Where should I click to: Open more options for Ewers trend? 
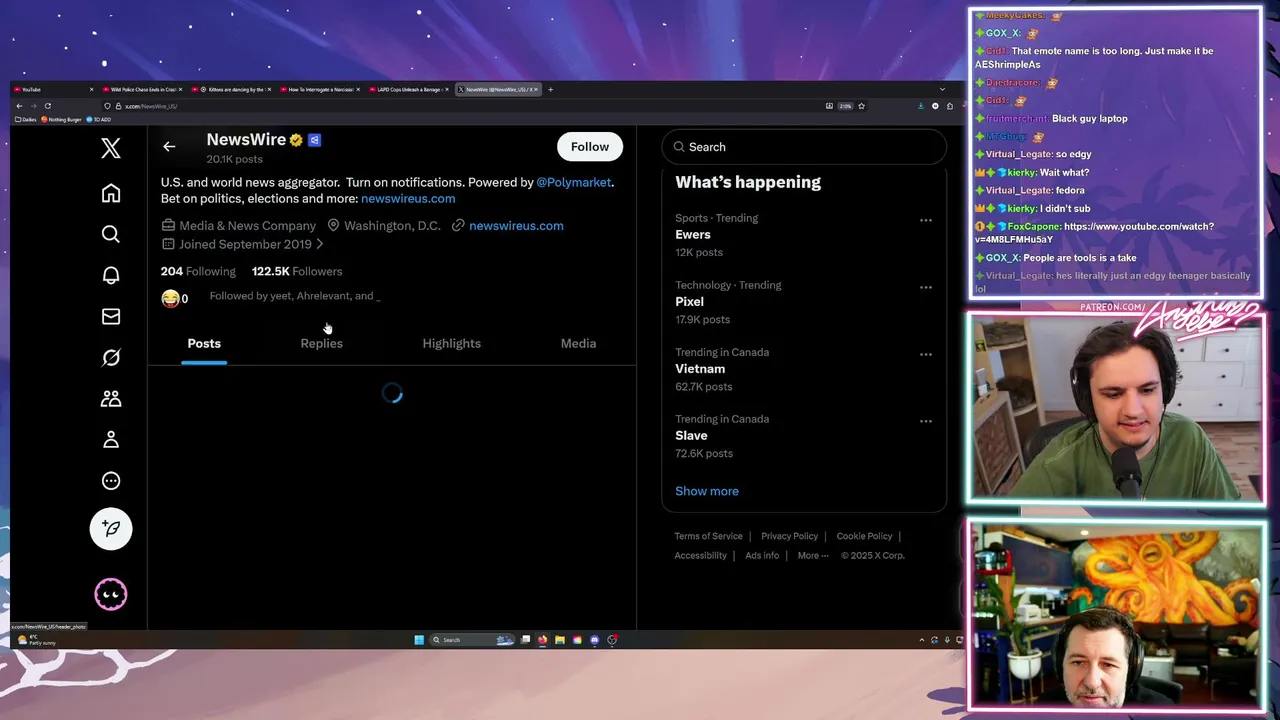coord(926,220)
